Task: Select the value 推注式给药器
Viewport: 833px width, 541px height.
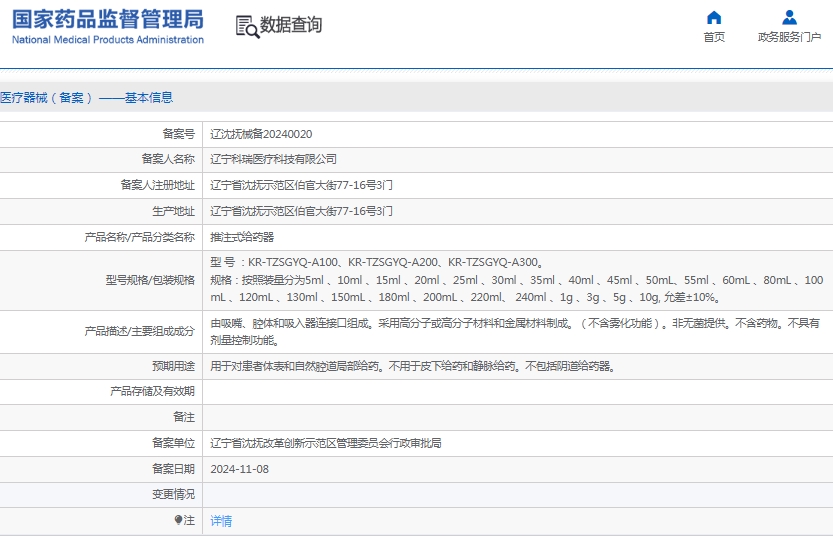Action: (x=242, y=237)
